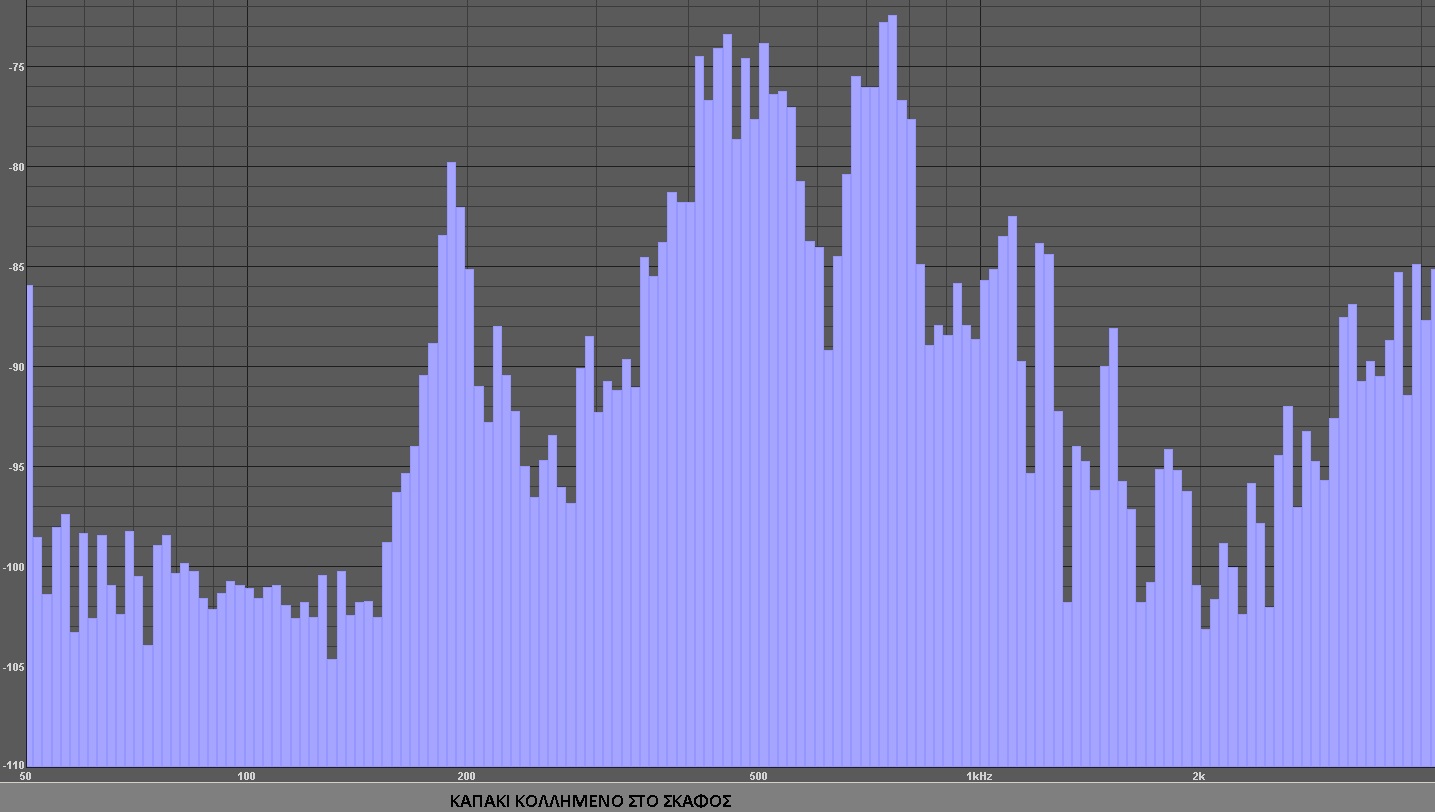1435x812 pixels.
Task: Select the 2k frequency axis label
Action: [x=1198, y=776]
